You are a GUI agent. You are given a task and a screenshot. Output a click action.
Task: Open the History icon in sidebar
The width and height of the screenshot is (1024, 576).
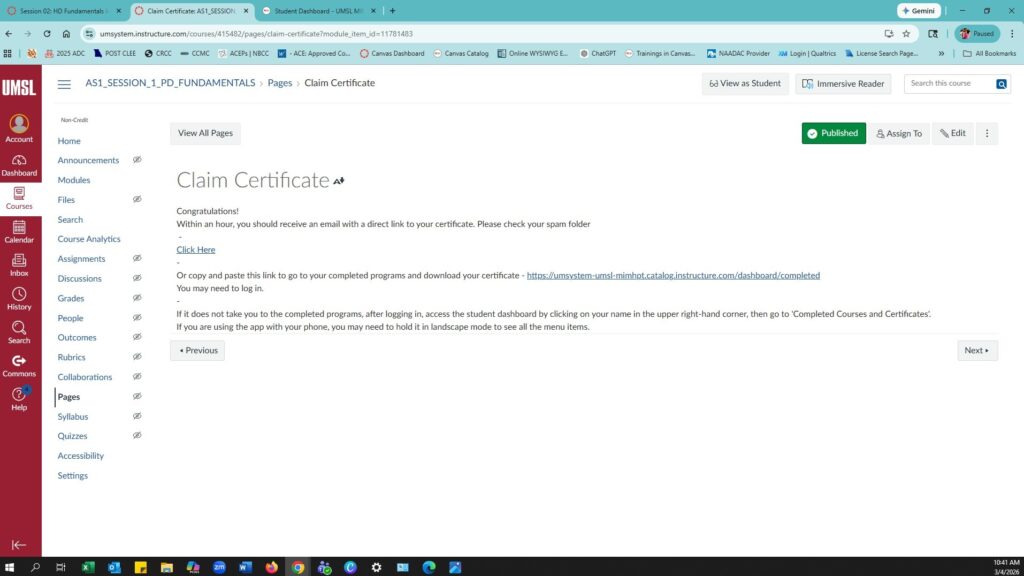(19, 299)
